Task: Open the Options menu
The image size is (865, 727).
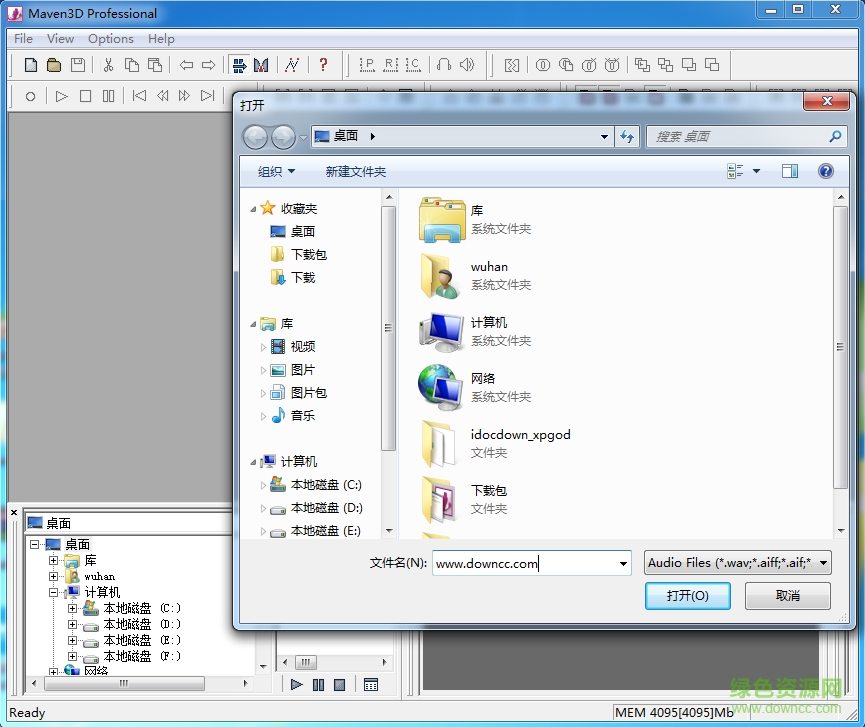Action: tap(110, 38)
